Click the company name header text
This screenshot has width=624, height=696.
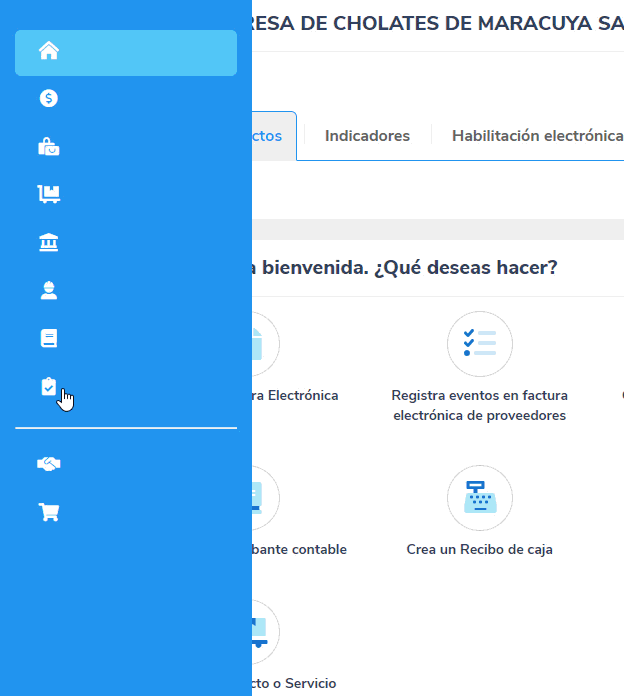coord(438,24)
